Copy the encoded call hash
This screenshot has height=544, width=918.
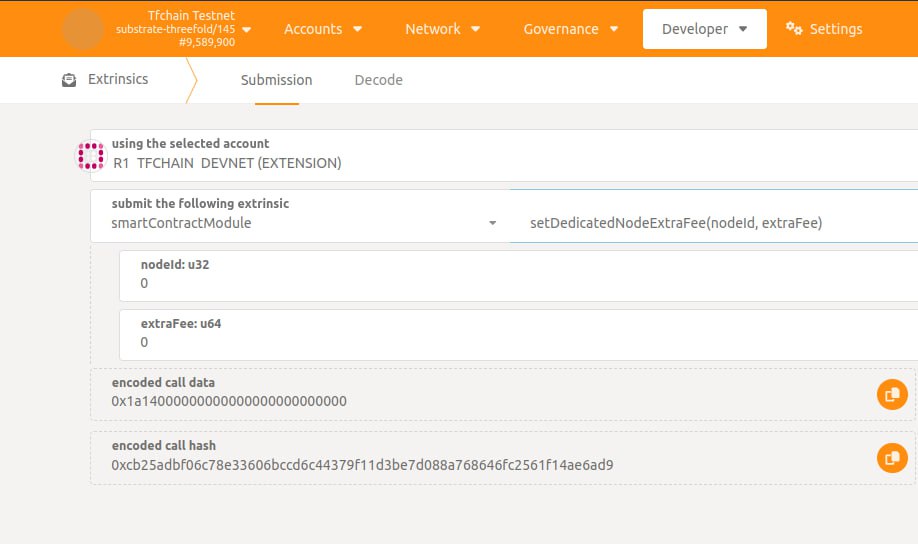click(x=892, y=458)
